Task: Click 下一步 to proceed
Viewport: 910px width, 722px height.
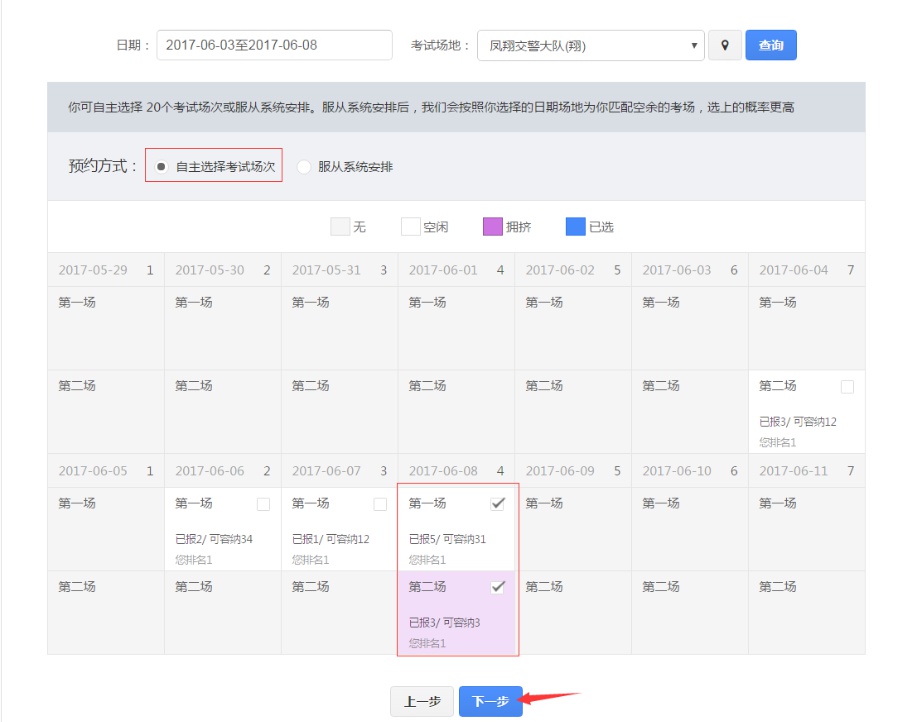Action: pyautogui.click(x=490, y=702)
